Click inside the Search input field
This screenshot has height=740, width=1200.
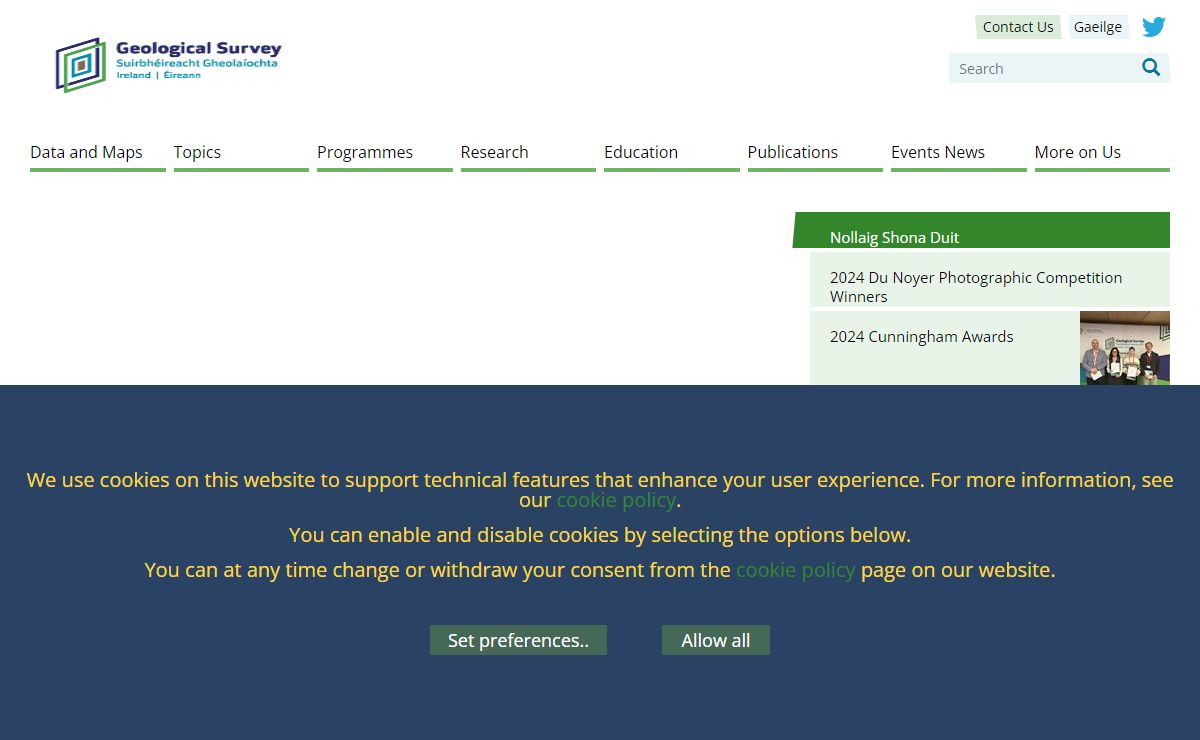[1040, 69]
